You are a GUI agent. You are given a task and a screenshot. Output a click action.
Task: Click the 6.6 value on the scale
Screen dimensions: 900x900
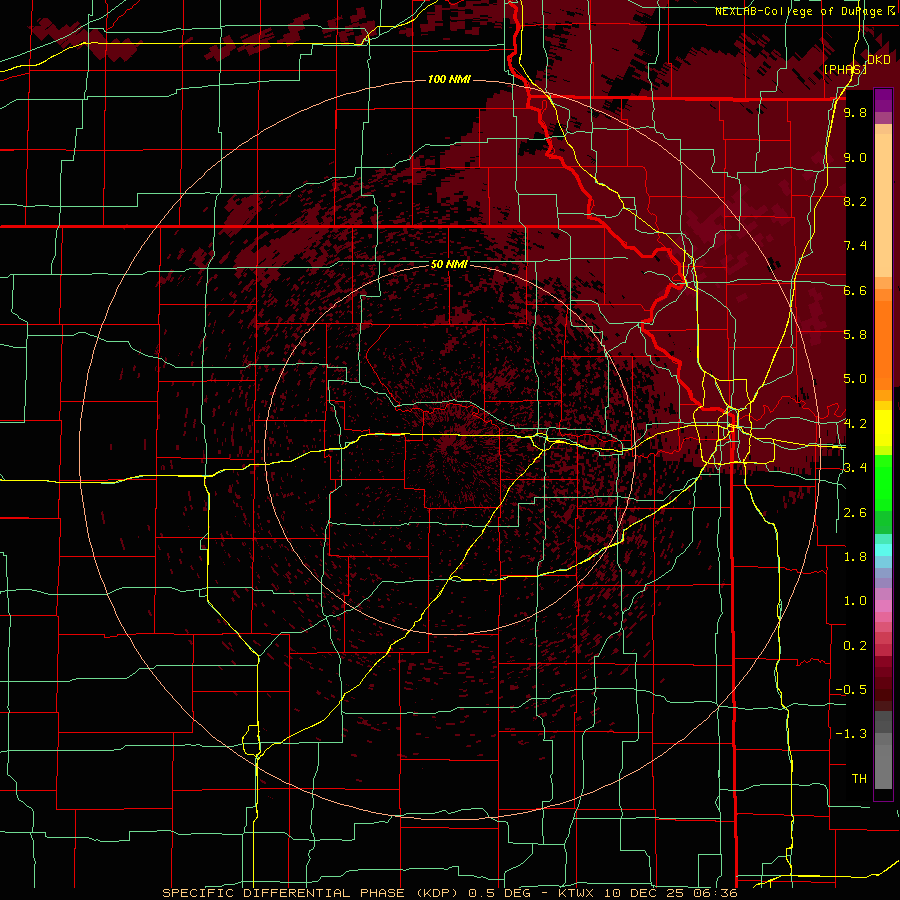click(855, 291)
